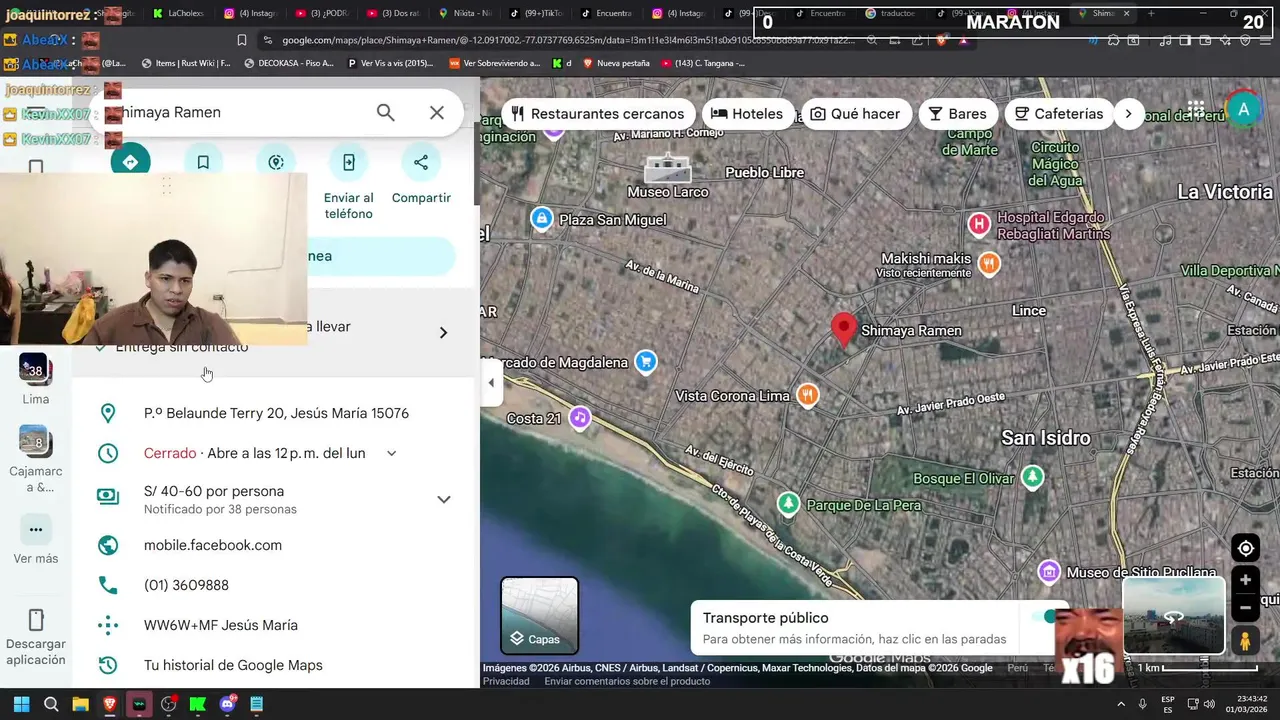Click the Bosque El Olivar park marker
The image size is (1280, 720).
coord(1032,478)
